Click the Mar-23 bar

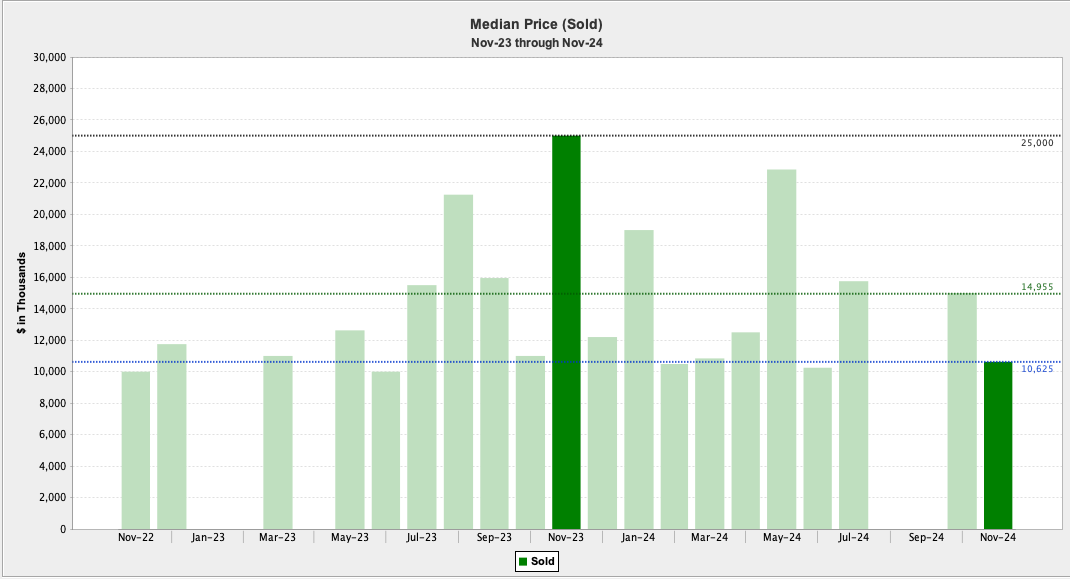(x=278, y=442)
